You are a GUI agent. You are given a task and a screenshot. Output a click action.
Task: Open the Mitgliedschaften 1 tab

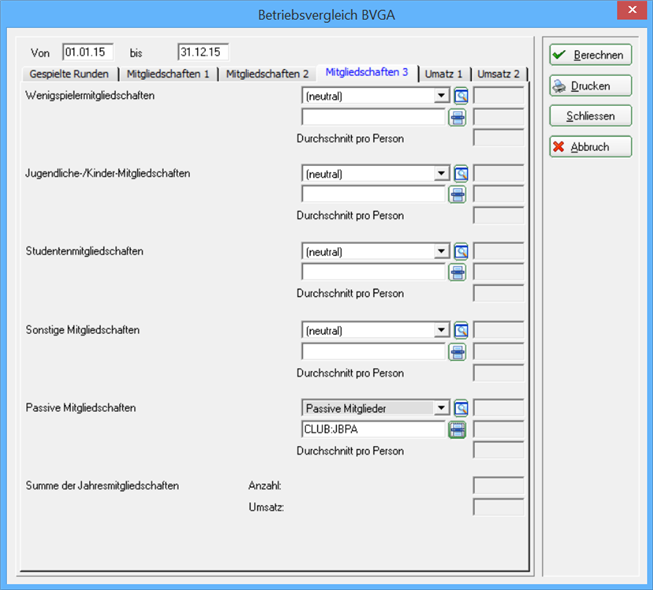click(168, 74)
